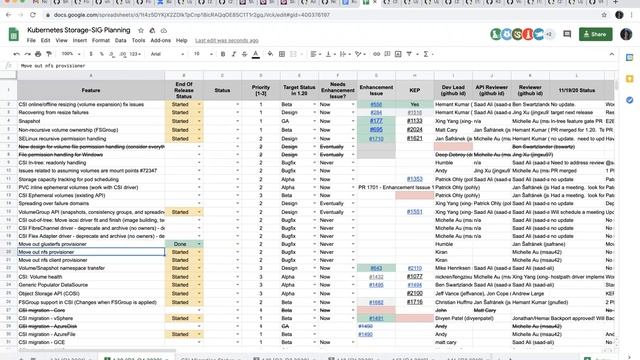This screenshot has width=640, height=360.
Task: Open the text rotation dropdown
Action: (x=360, y=54)
